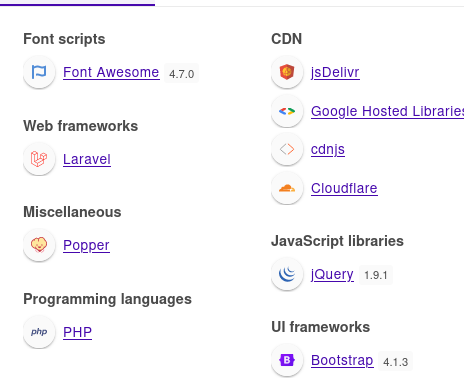Click the Programming languages heading

[107, 299]
